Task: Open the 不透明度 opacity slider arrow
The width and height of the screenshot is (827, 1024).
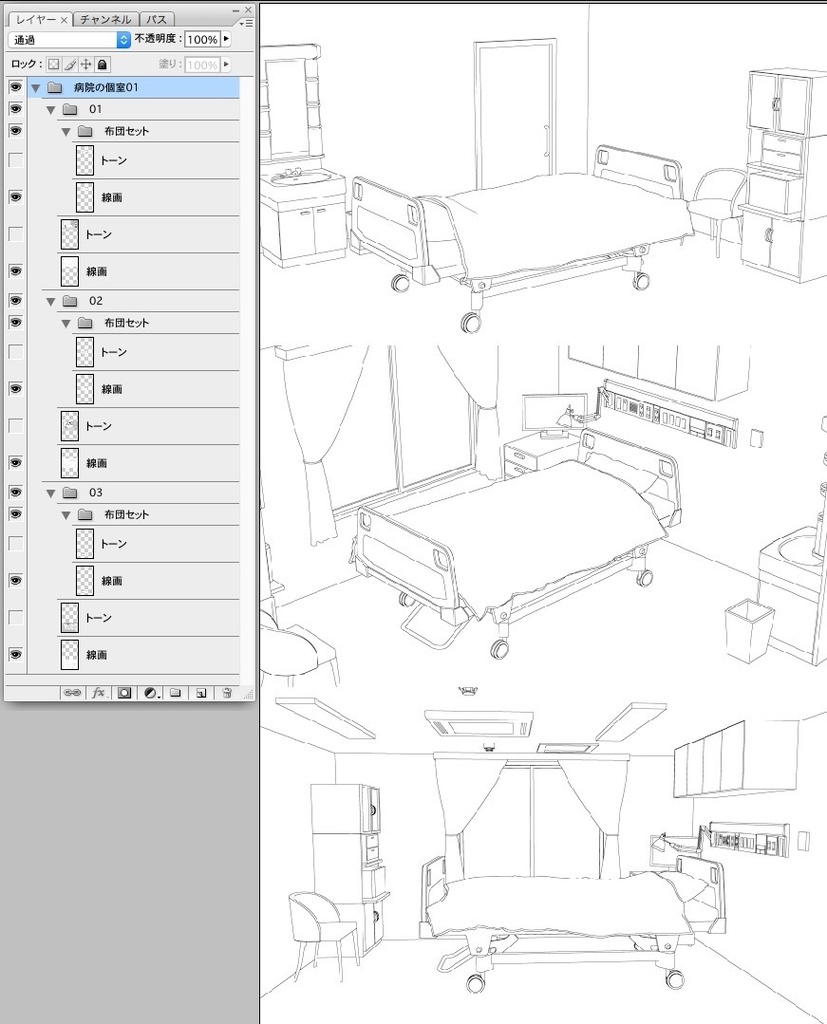Action: tap(227, 41)
